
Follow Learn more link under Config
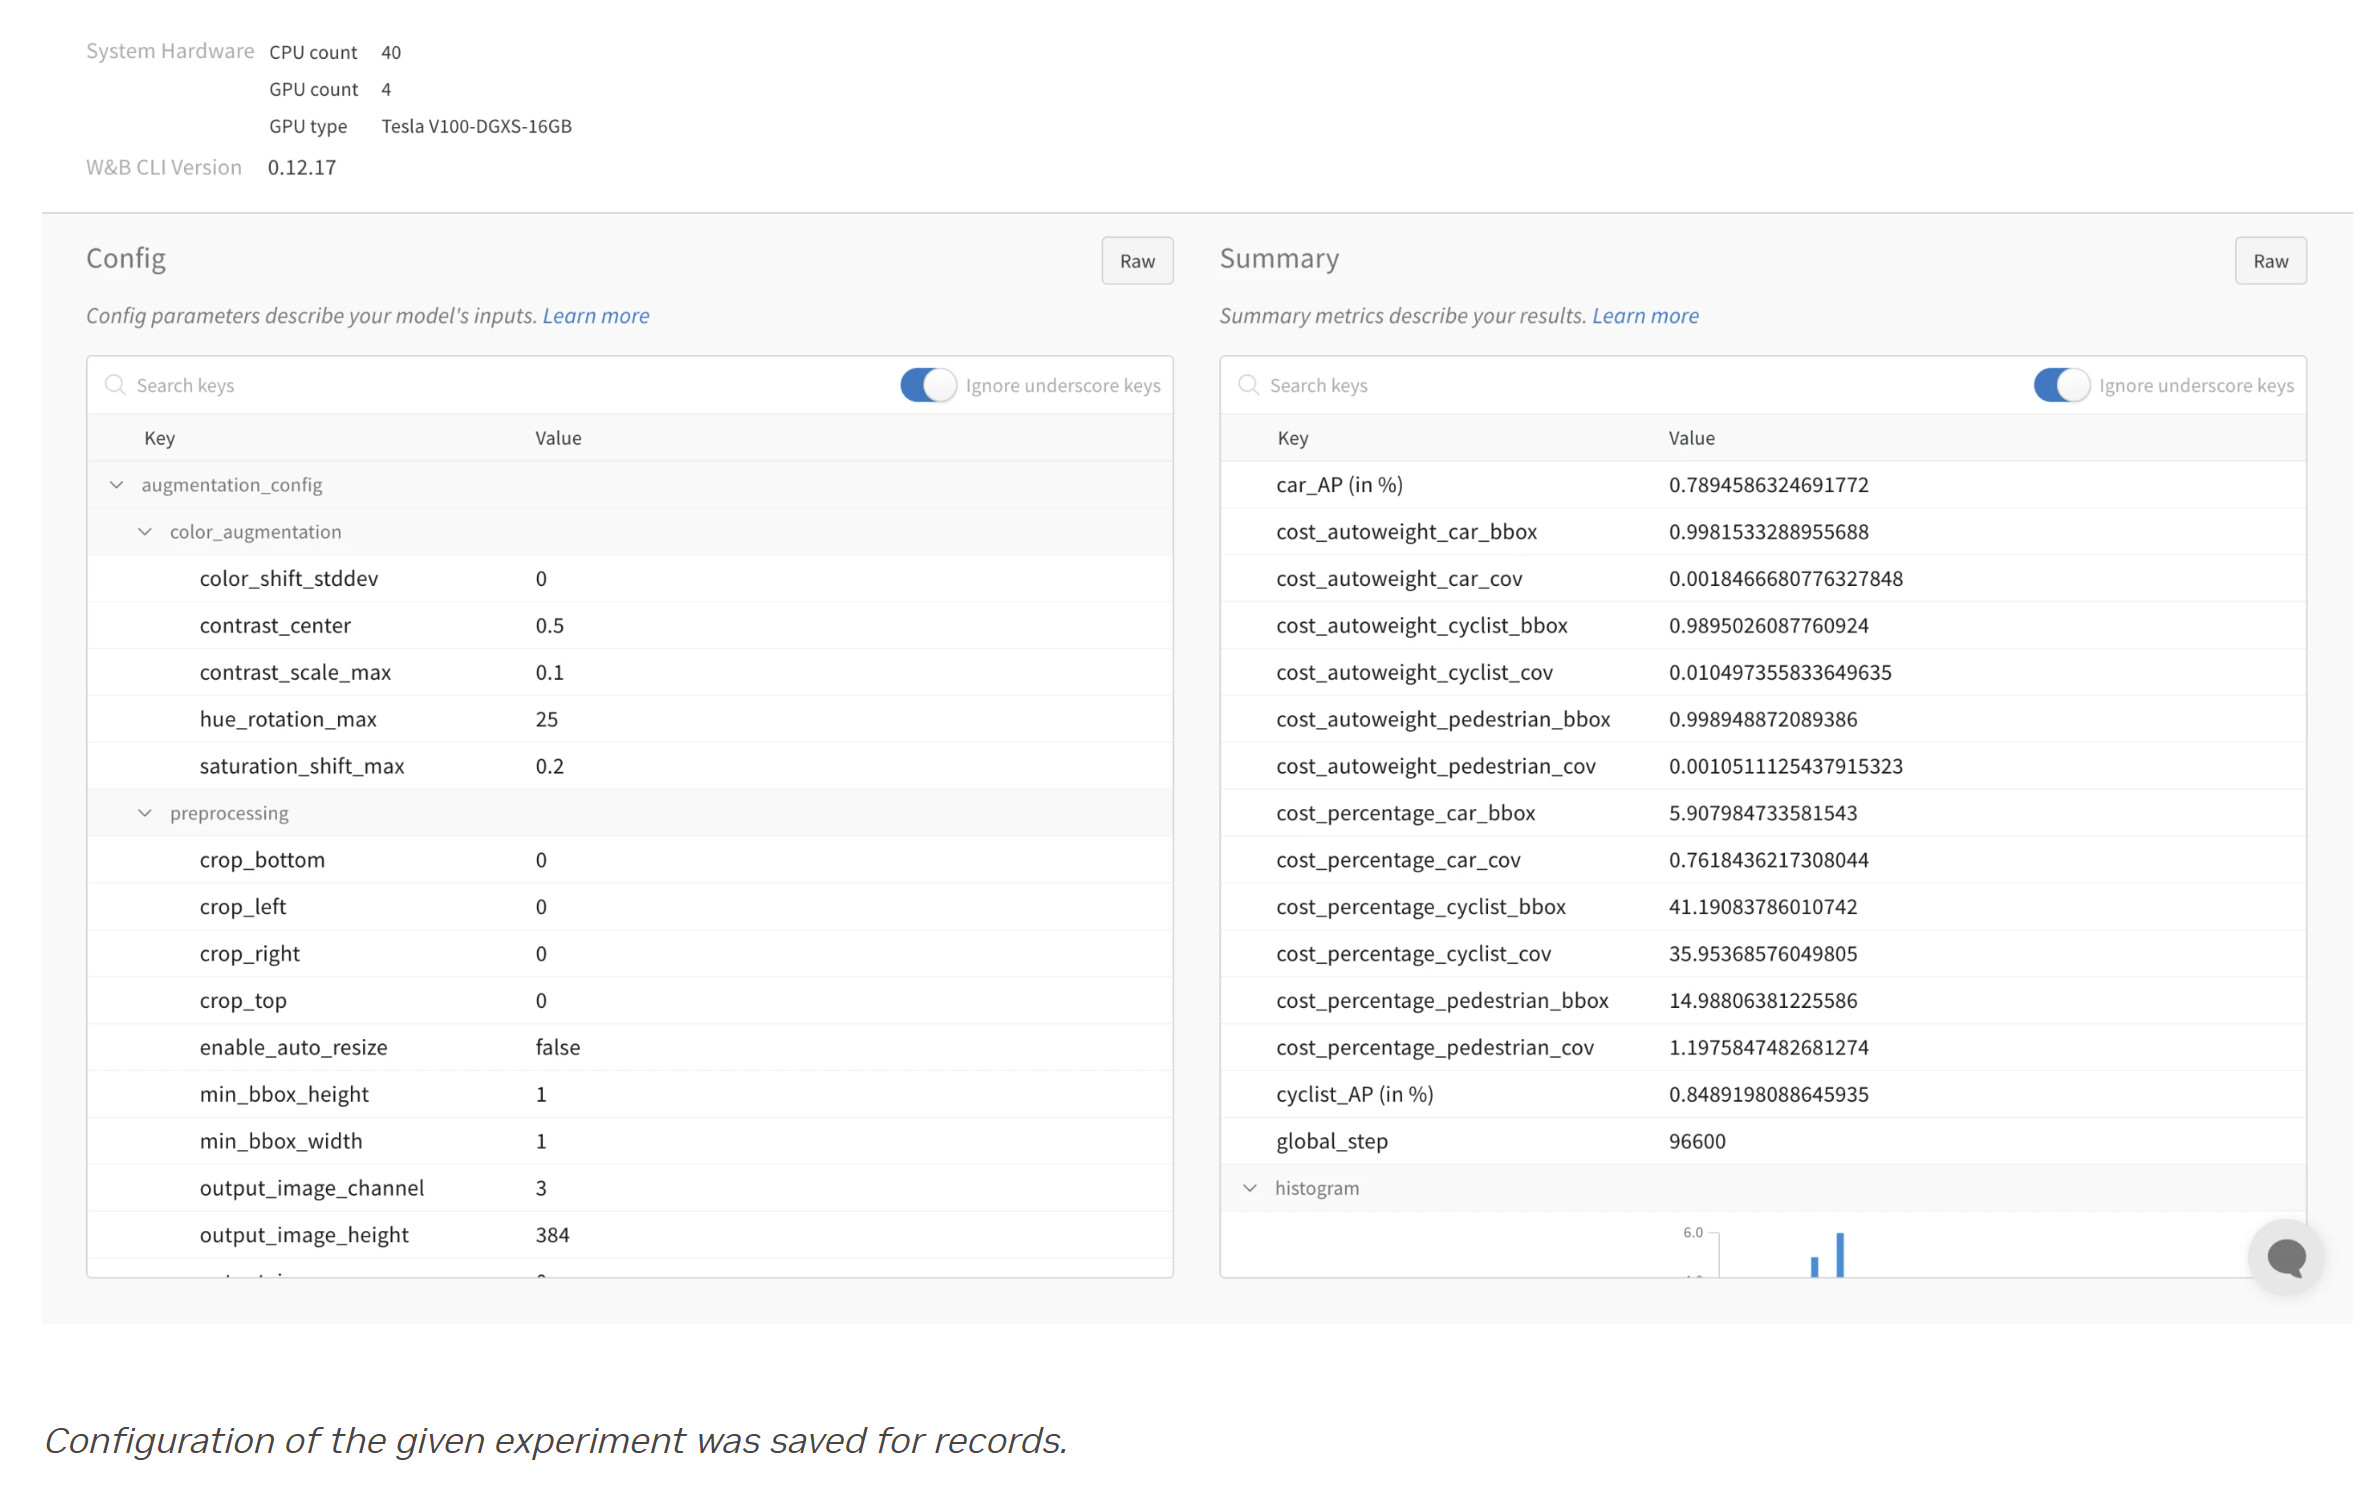pos(596,316)
